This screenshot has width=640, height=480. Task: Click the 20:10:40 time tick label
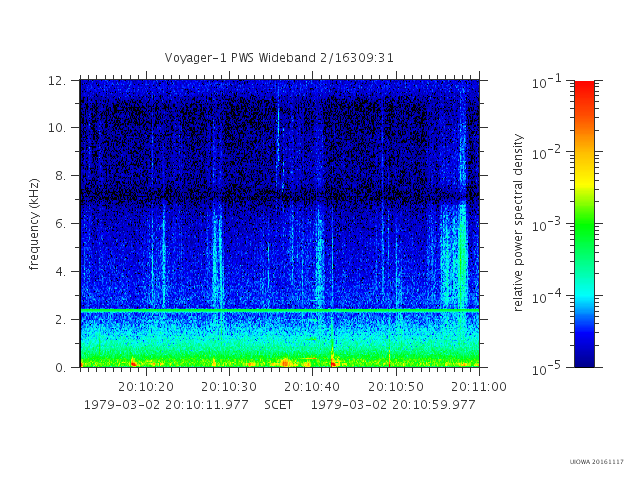pyautogui.click(x=312, y=387)
